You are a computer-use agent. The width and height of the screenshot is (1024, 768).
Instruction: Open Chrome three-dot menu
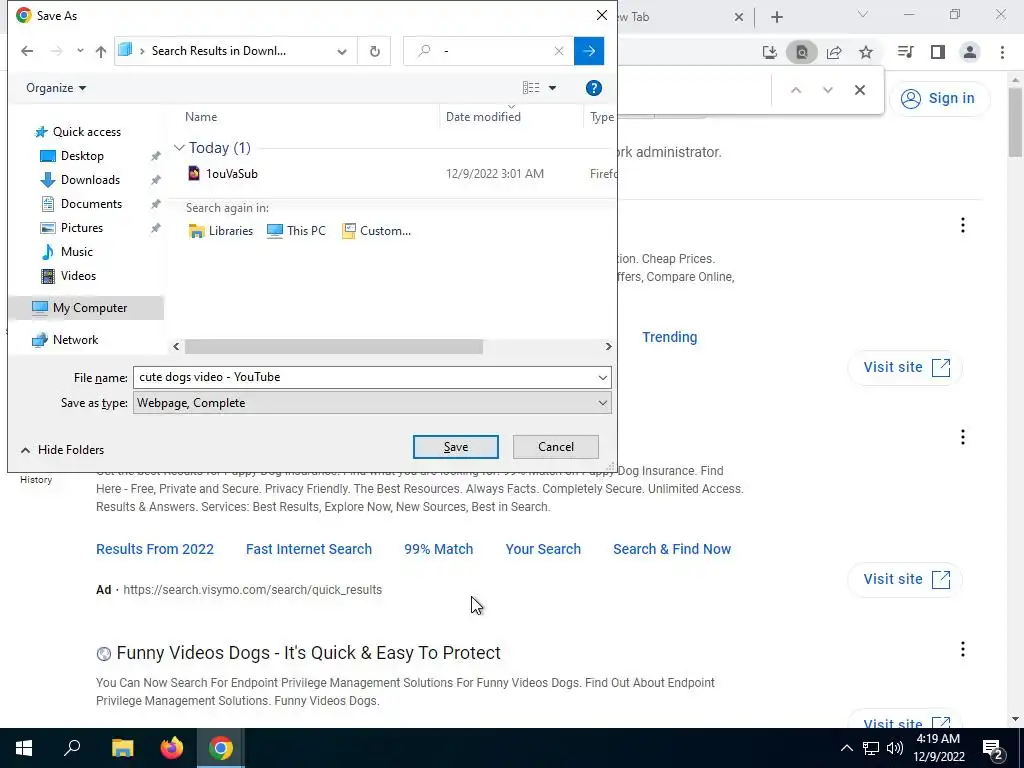pos(1002,52)
